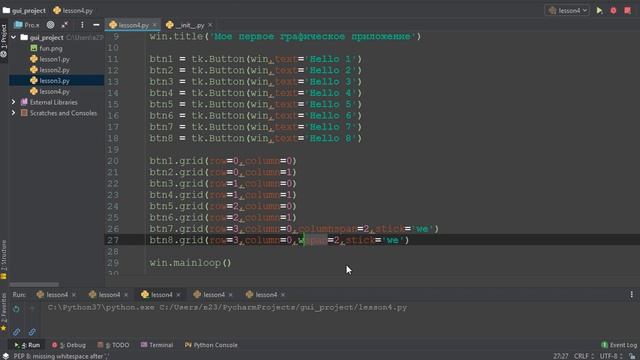Click the 27:27 cursor position indicator

point(560,356)
